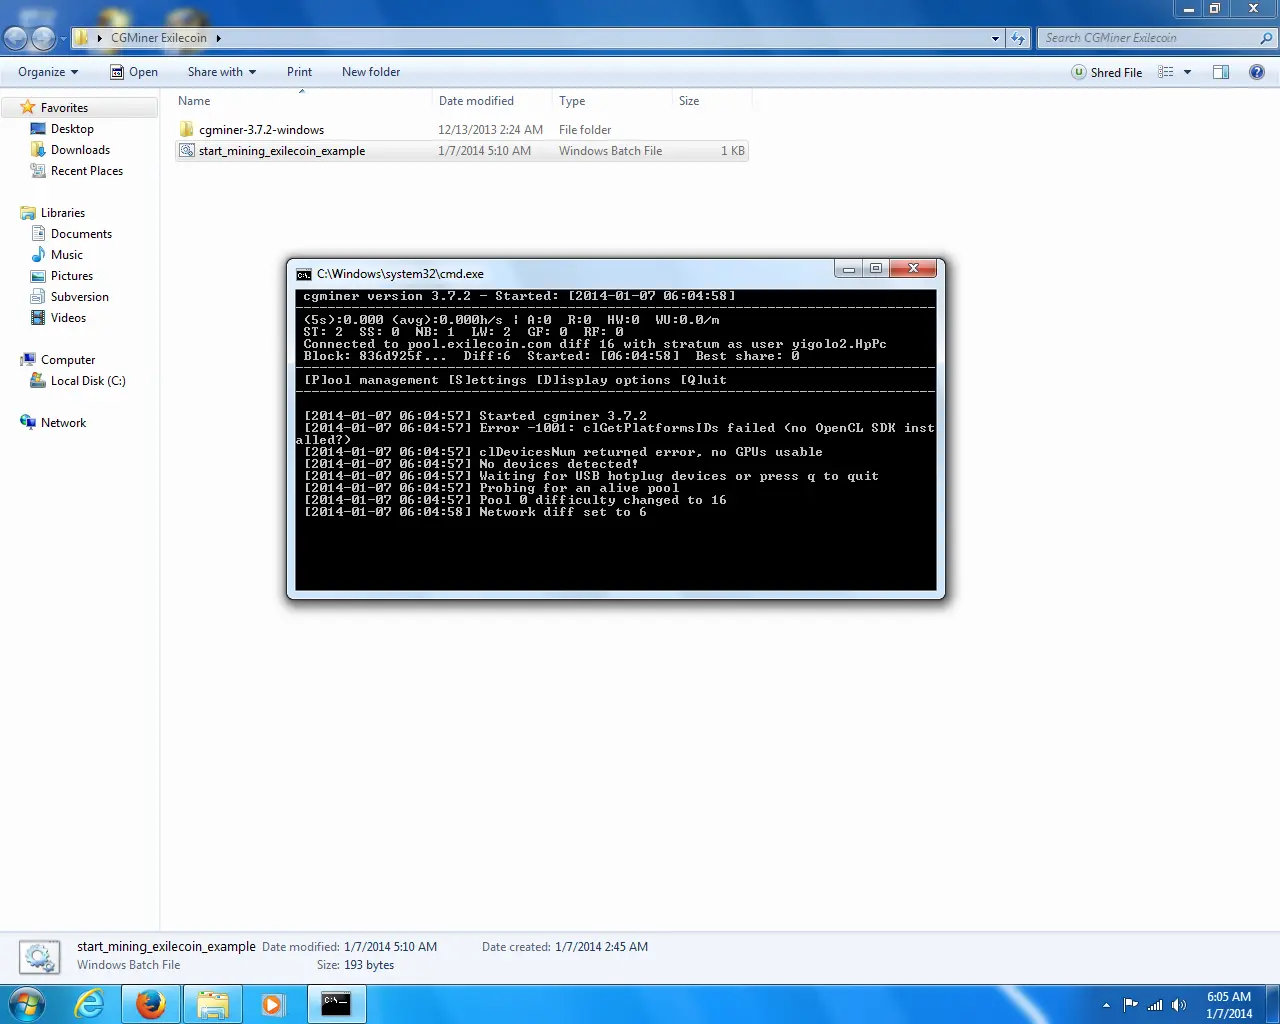This screenshot has height=1024, width=1280.
Task: Launch Firefox from the taskbar
Action: (x=151, y=1004)
